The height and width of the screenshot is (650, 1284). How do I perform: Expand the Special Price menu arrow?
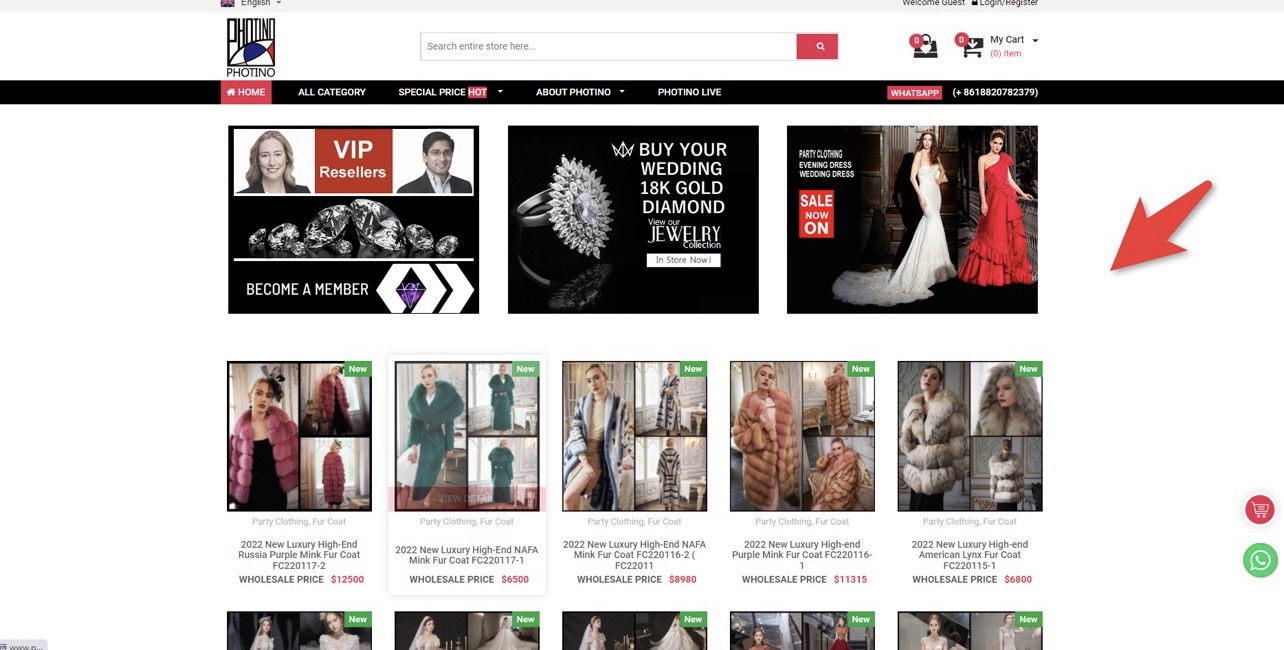click(500, 92)
